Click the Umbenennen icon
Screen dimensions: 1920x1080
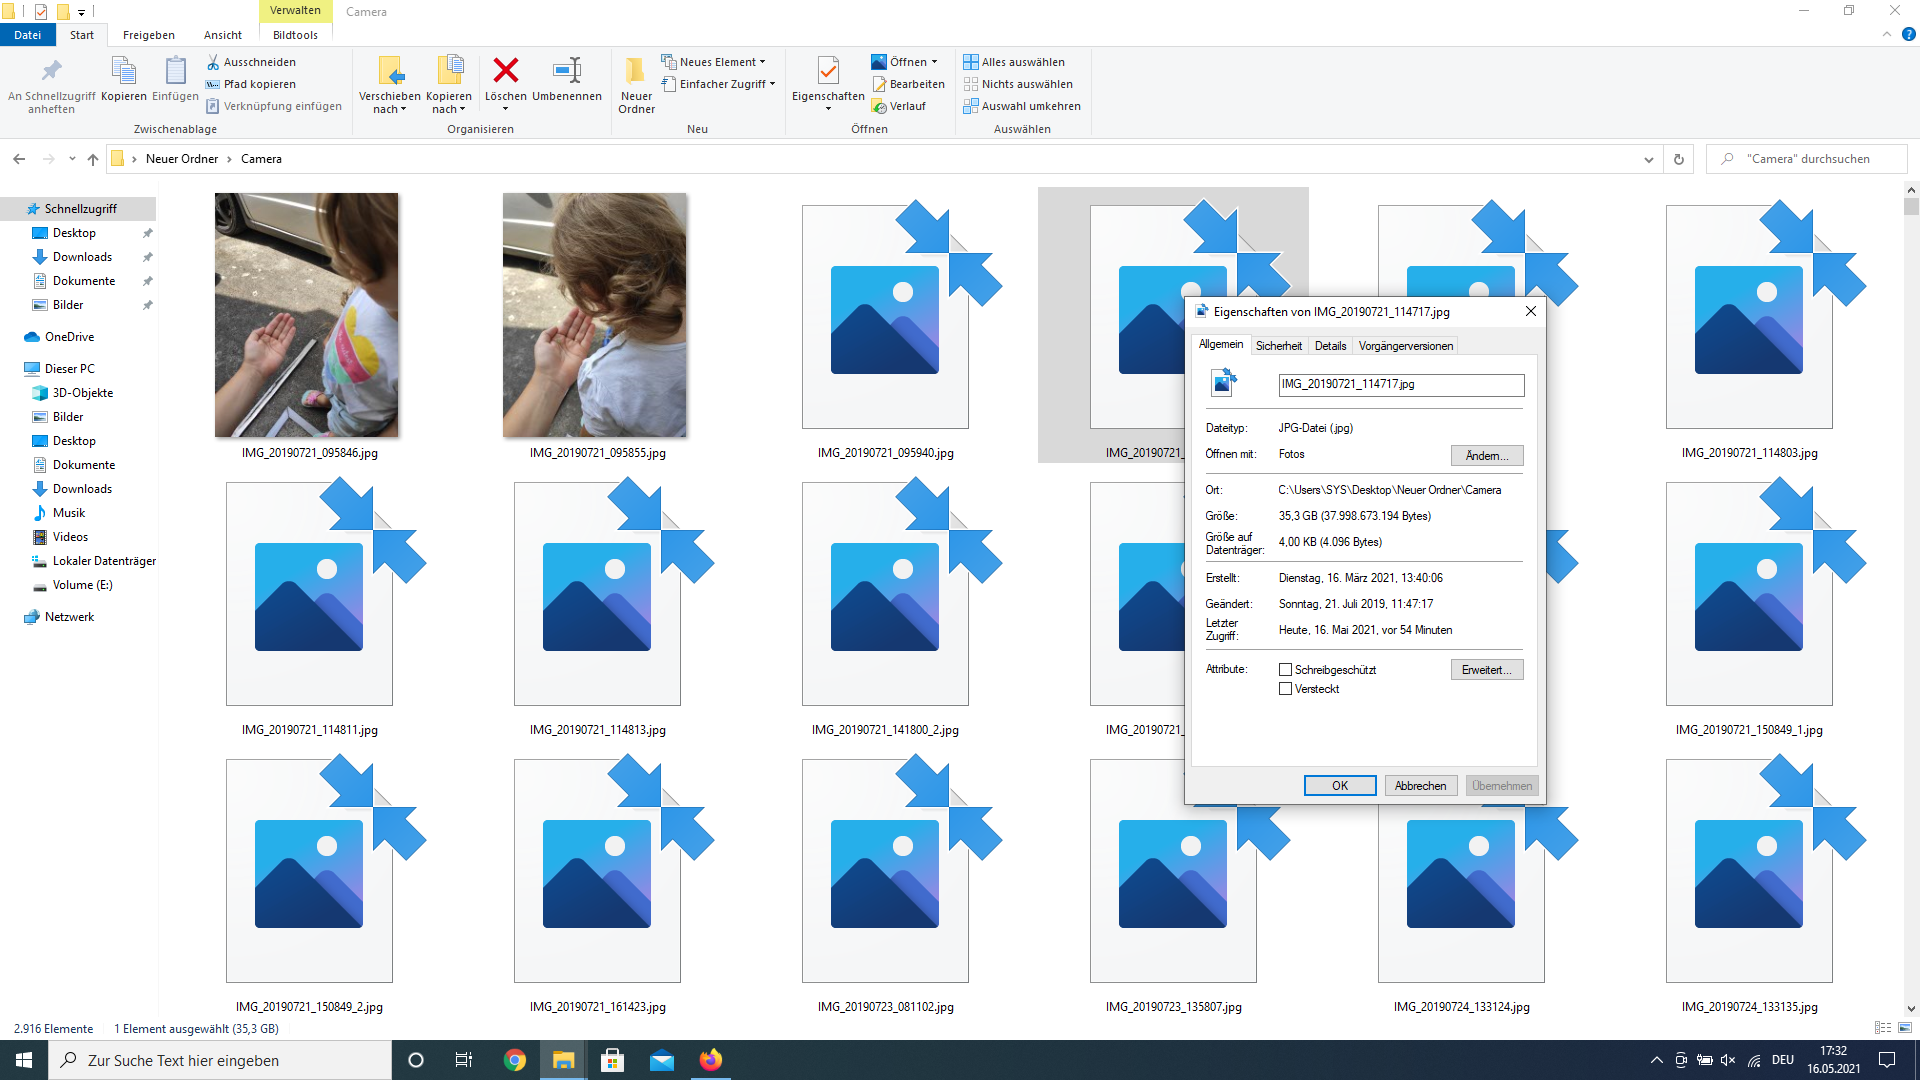click(x=567, y=70)
